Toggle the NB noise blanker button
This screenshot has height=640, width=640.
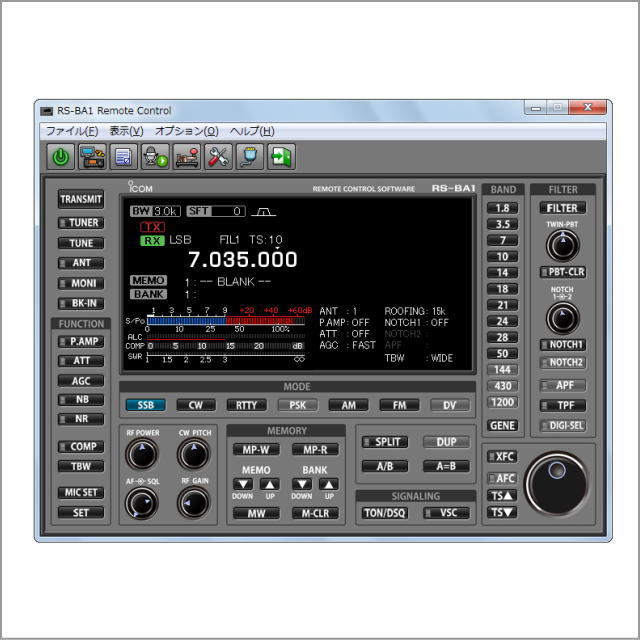click(81, 400)
